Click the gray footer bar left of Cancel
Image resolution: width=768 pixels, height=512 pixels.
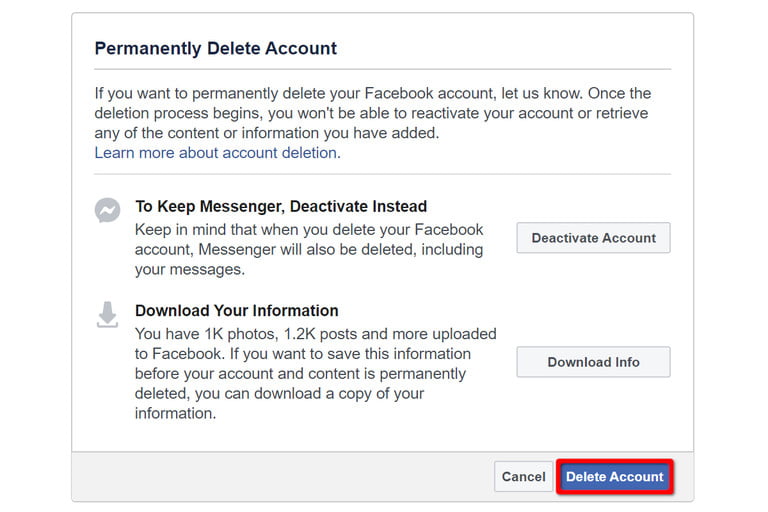click(x=280, y=477)
